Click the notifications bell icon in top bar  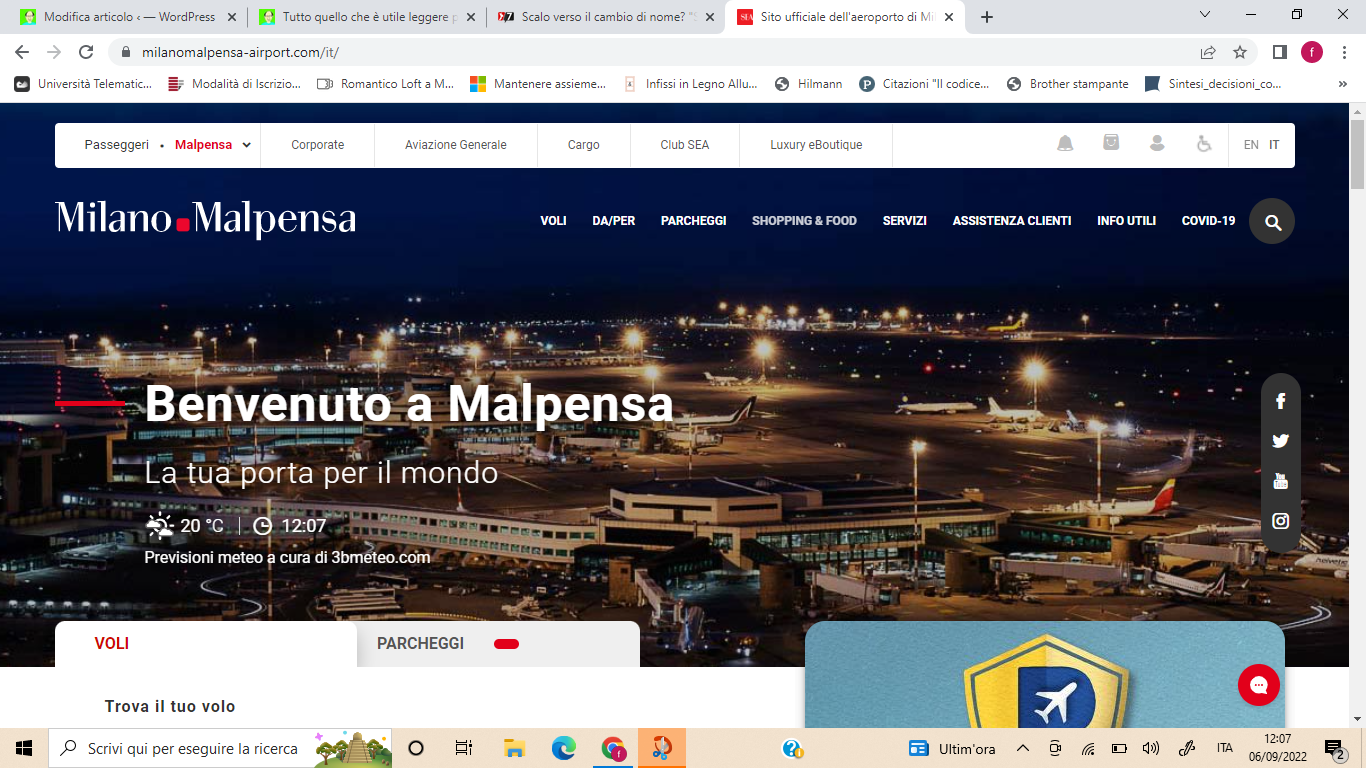click(x=1065, y=144)
